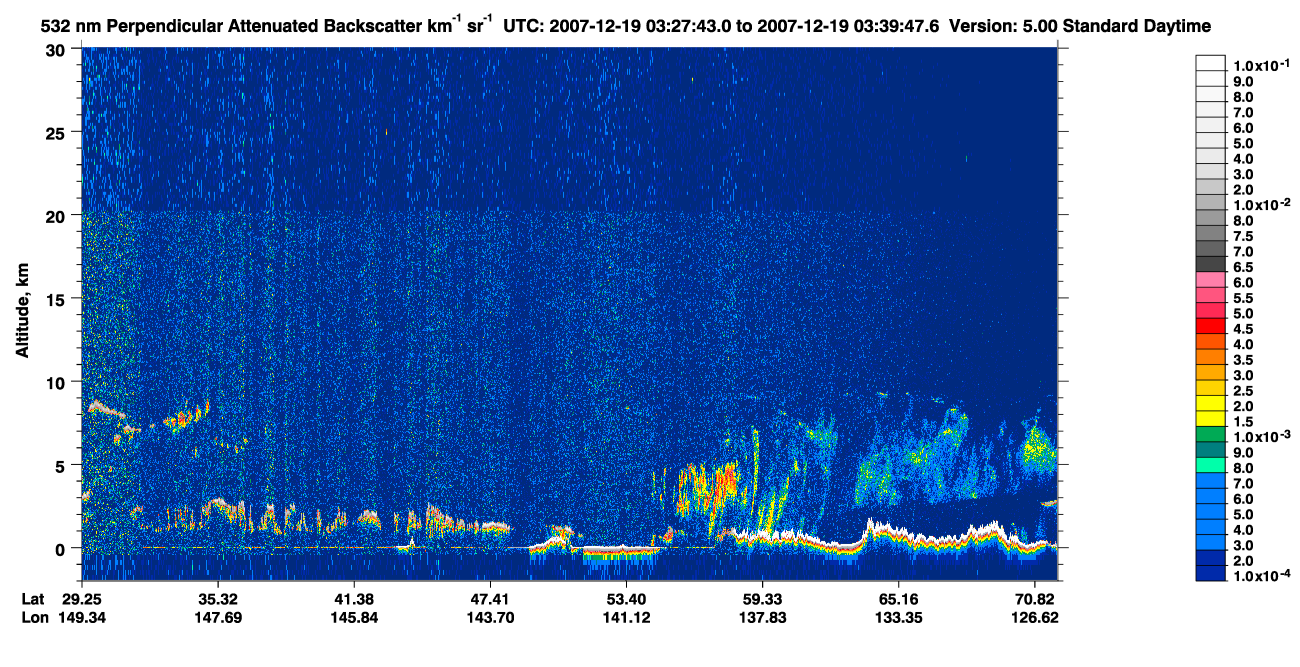Select the light pink swatch below 6.5
The height and width of the screenshot is (667, 1300).
click(x=1210, y=279)
